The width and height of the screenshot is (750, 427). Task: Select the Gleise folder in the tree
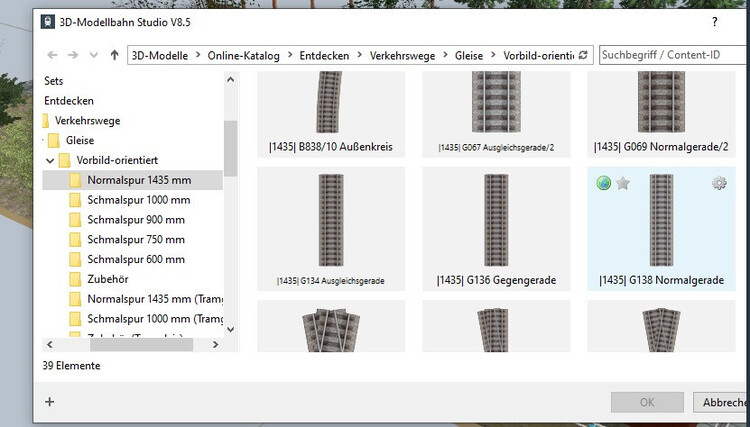[79, 141]
